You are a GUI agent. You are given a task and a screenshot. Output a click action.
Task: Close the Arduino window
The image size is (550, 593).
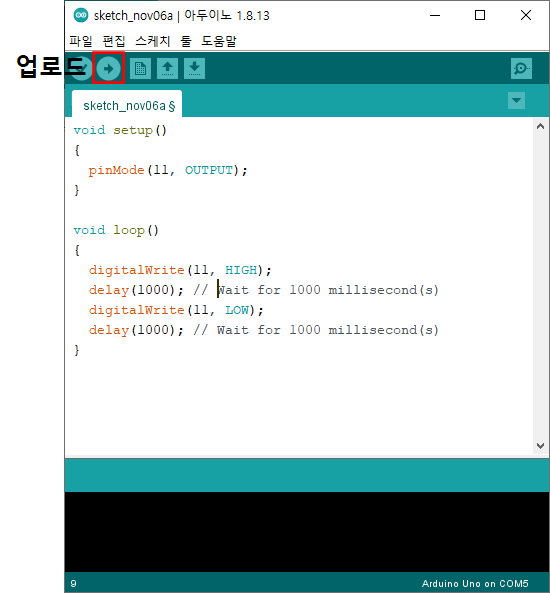pos(526,16)
